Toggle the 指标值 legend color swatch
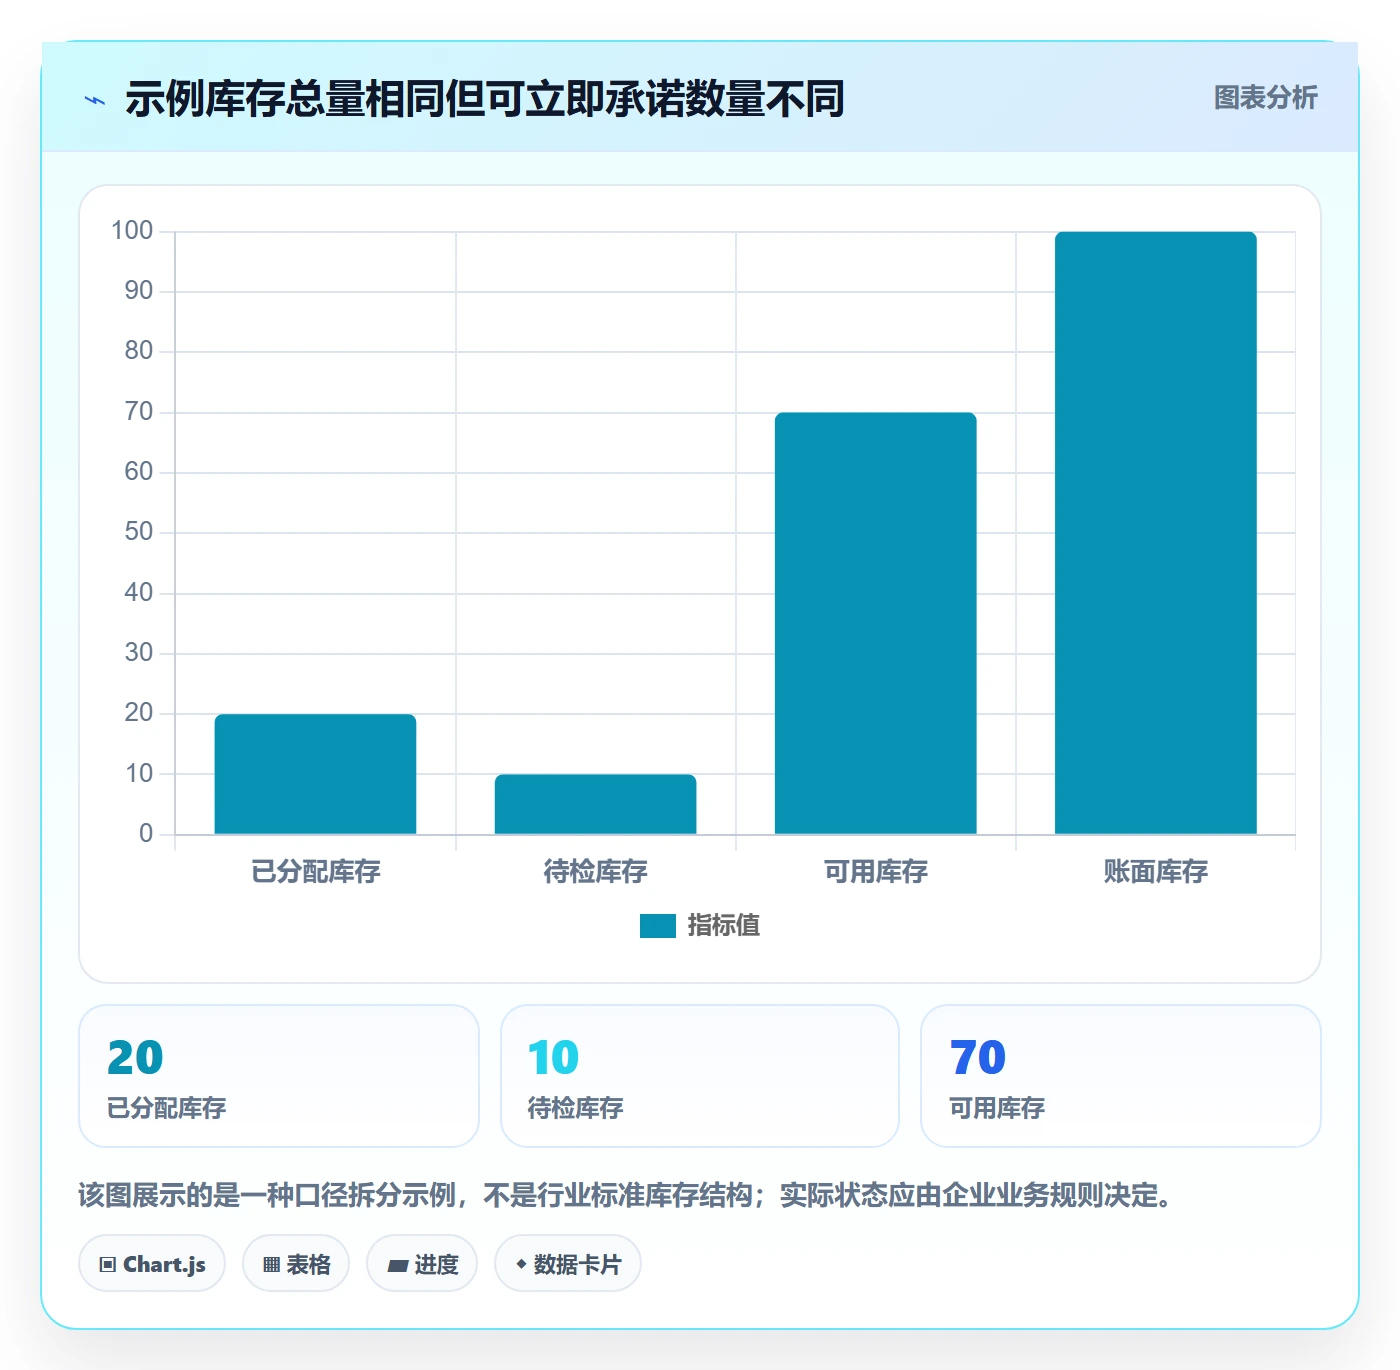 [658, 926]
